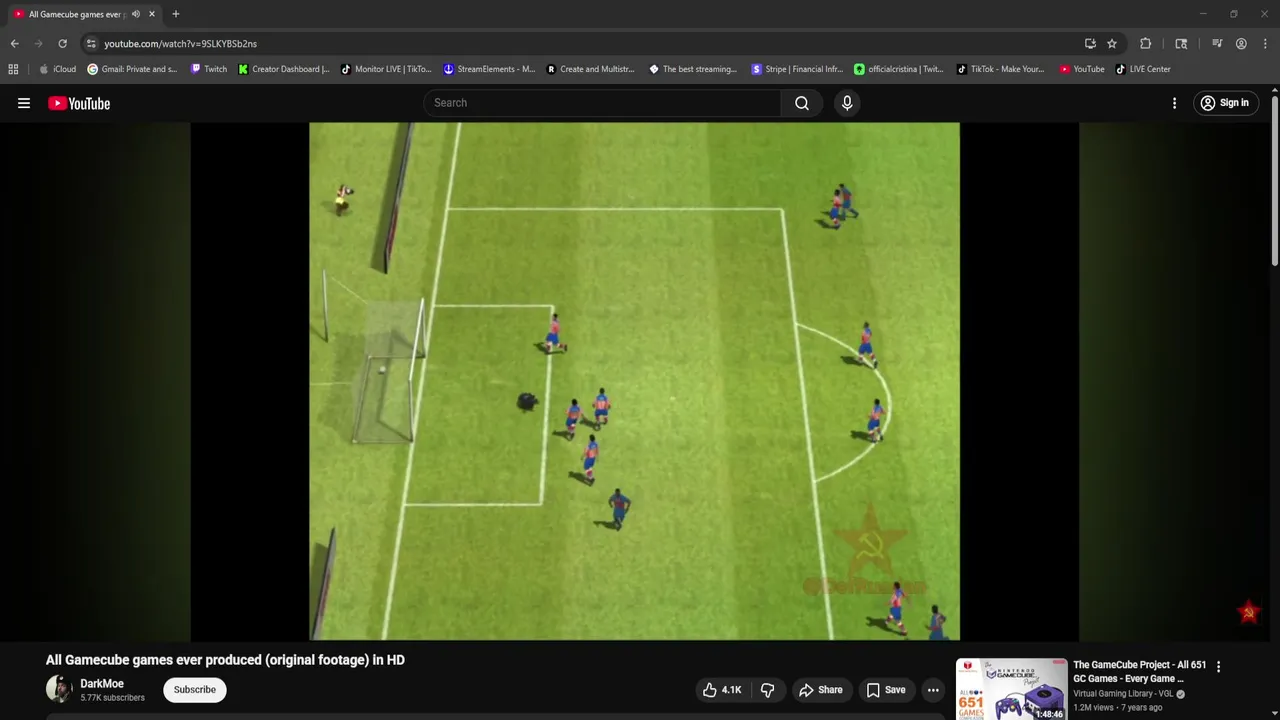This screenshot has width=1280, height=720.
Task: Open the LIVE Center bookmark
Action: click(1143, 69)
